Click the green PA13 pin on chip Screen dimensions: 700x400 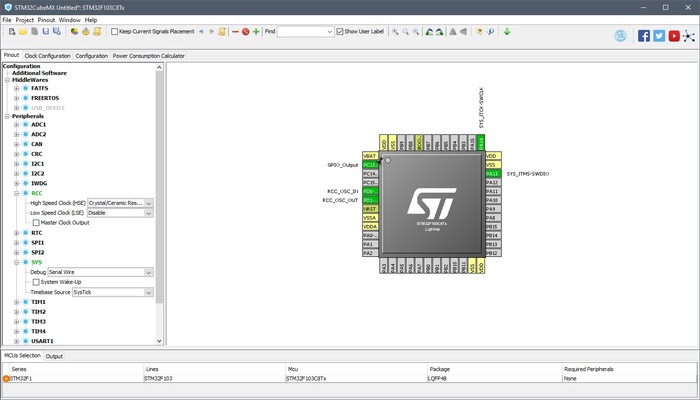pyautogui.click(x=493, y=174)
